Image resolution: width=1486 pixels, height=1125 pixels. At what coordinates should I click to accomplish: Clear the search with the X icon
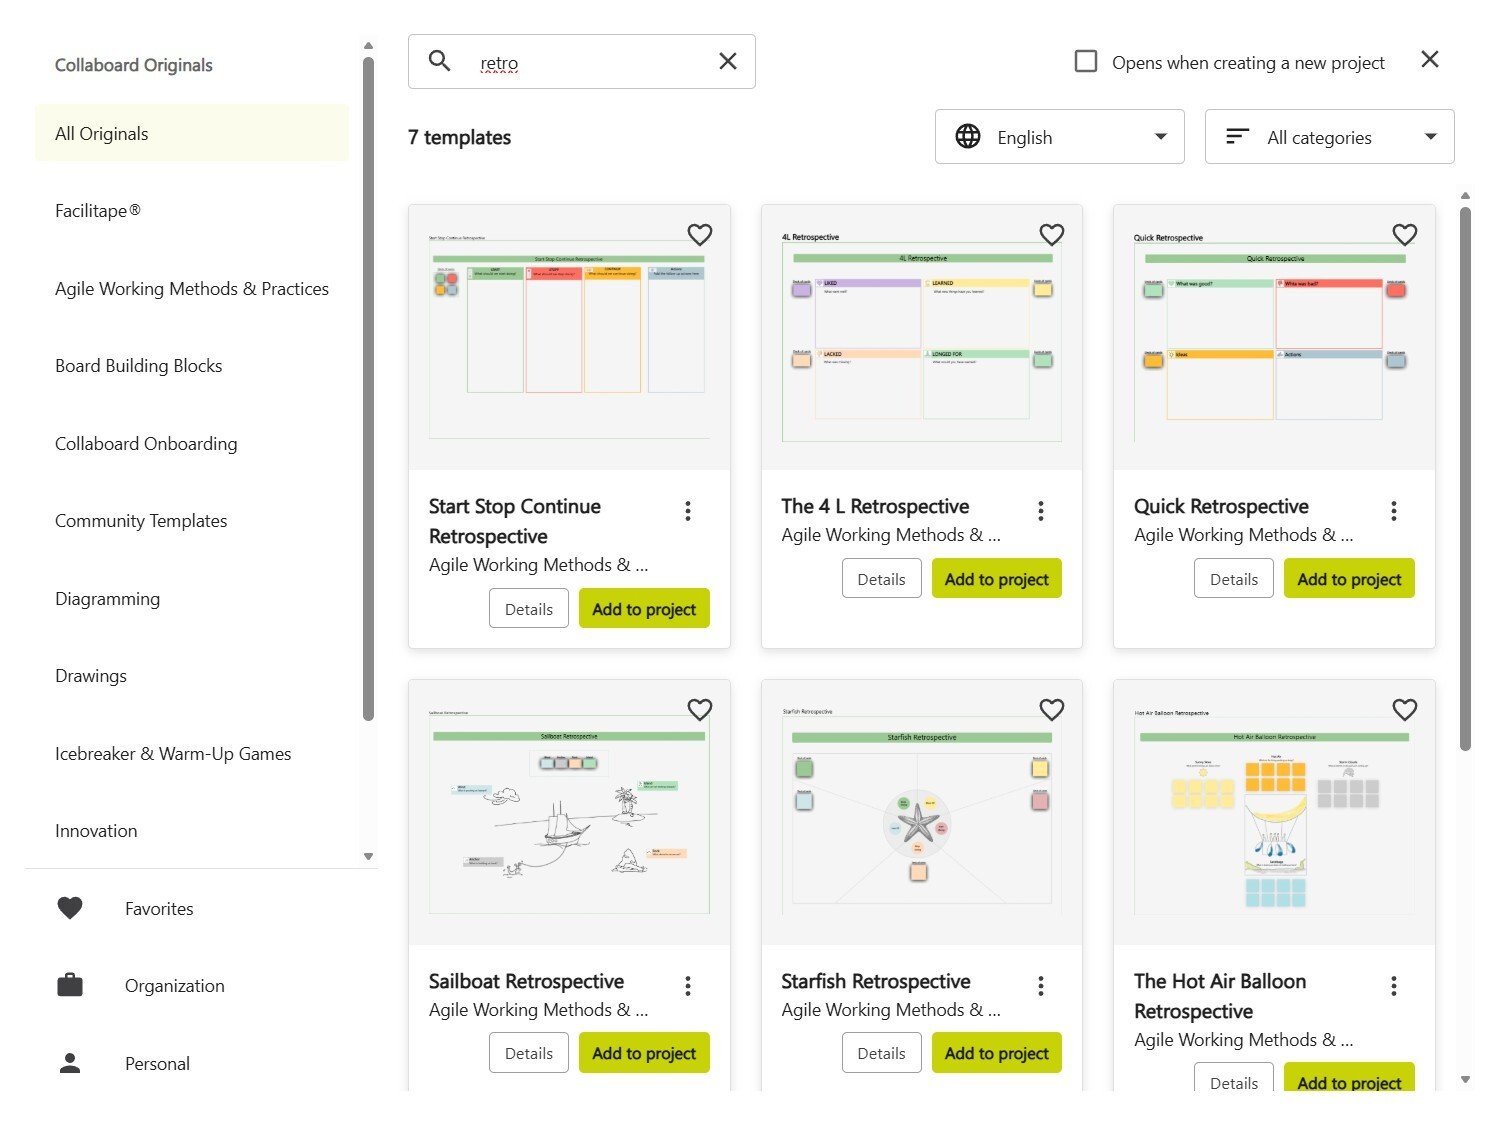[727, 61]
